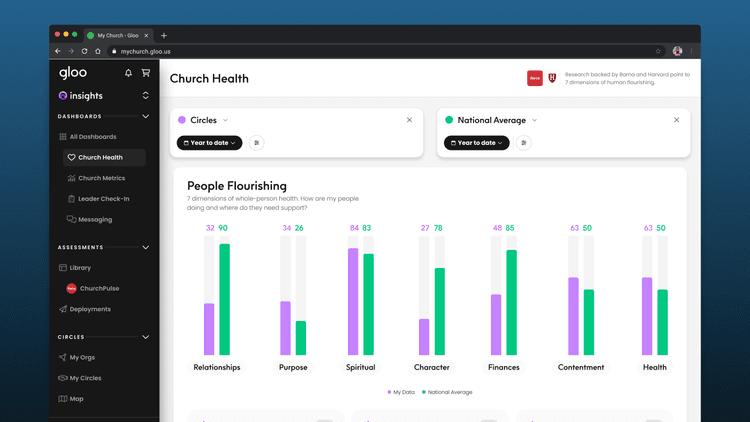
Task: Click the gloo logo in sidebar
Action: [73, 73]
